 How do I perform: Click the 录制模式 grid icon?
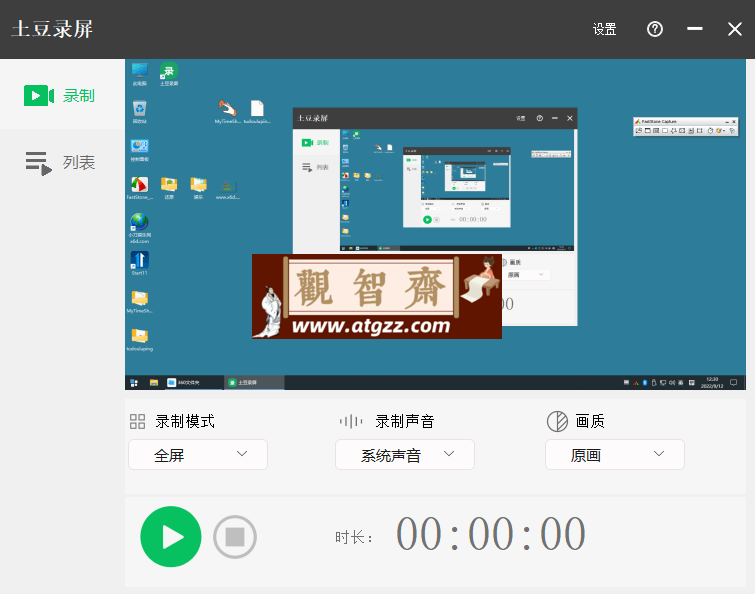tap(137, 422)
